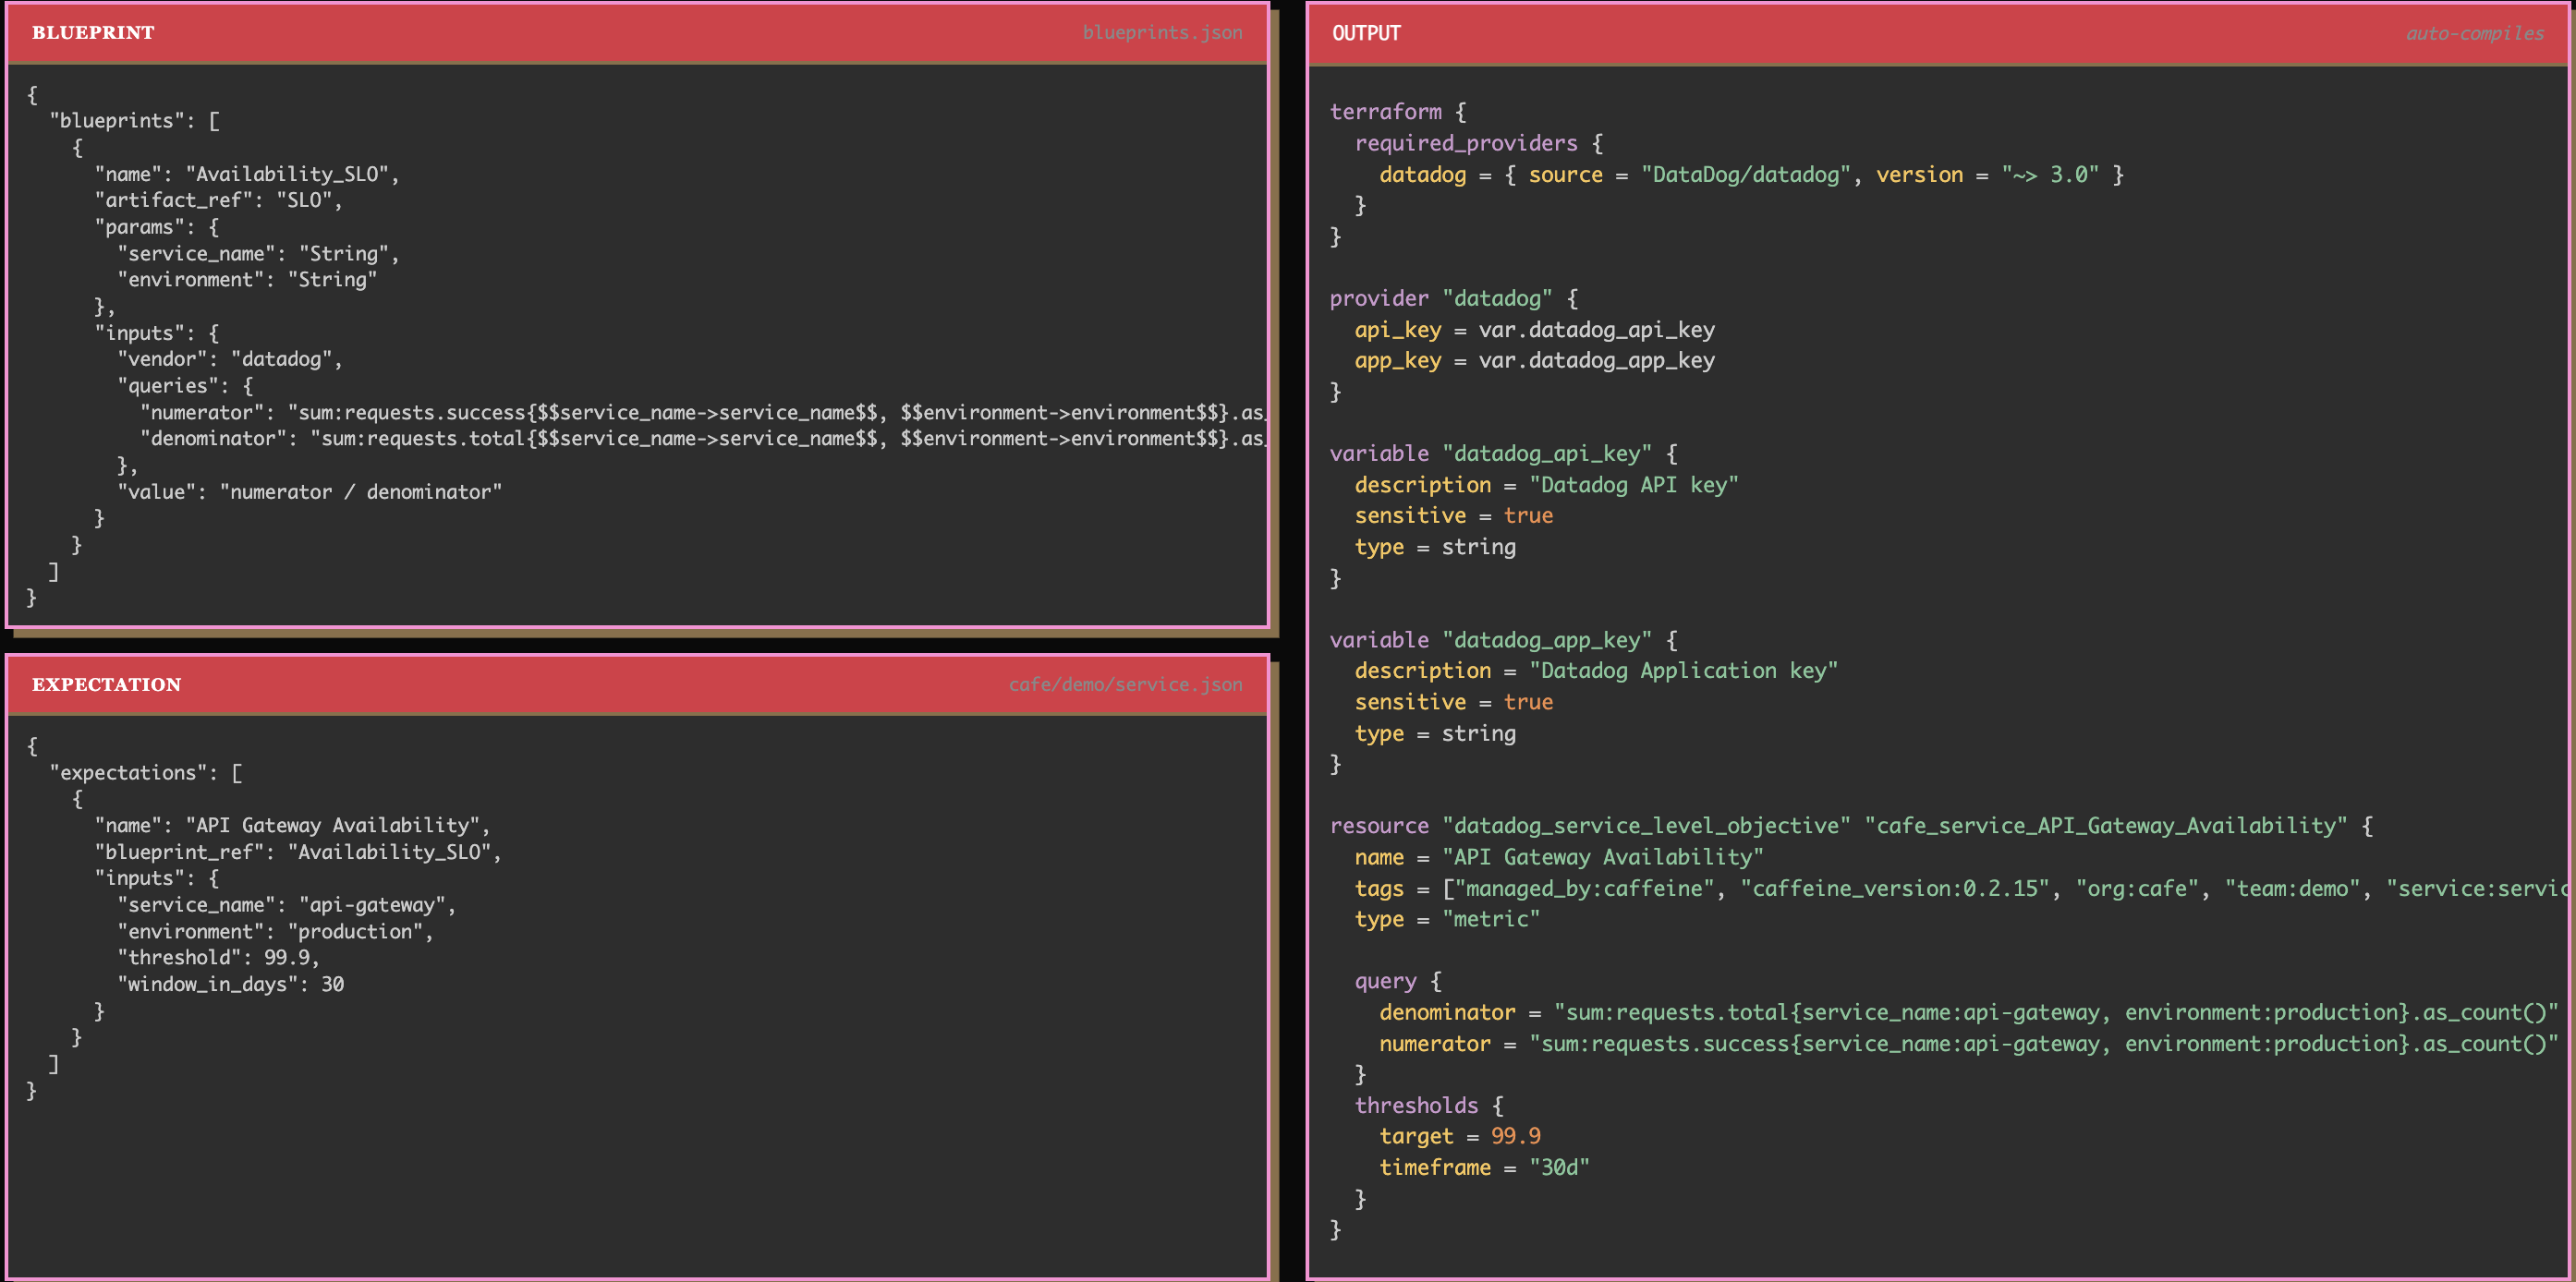Click the "artifact_ref" line in blueprint editor
Image resolution: width=2576 pixels, height=1282 pixels.
click(x=218, y=200)
